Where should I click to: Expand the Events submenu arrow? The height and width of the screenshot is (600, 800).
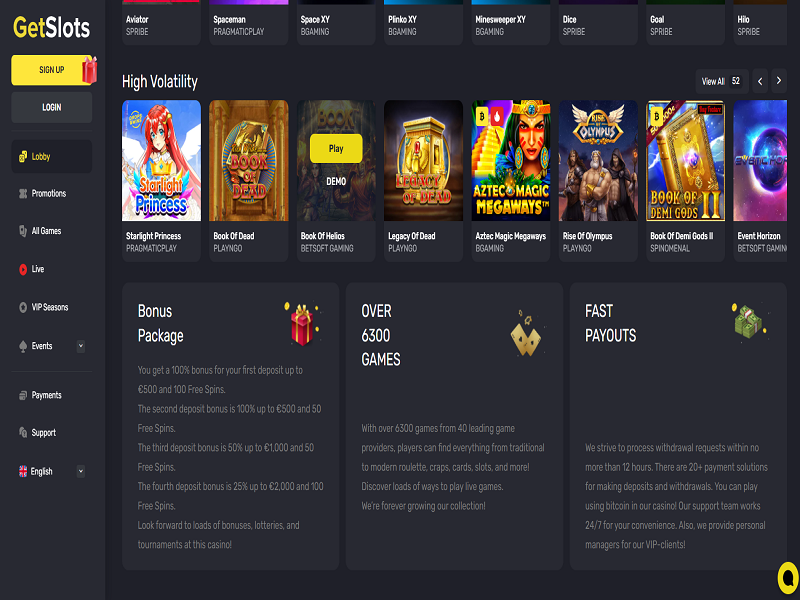(x=81, y=346)
